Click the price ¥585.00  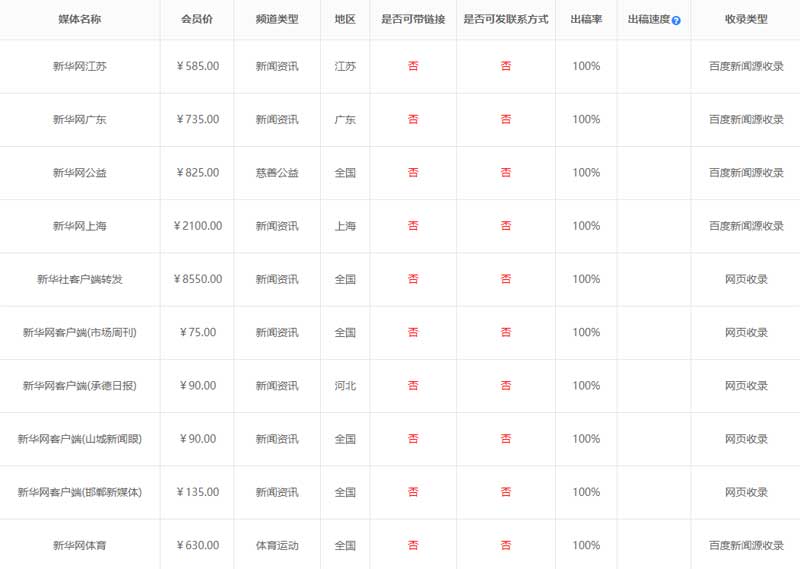click(x=197, y=66)
